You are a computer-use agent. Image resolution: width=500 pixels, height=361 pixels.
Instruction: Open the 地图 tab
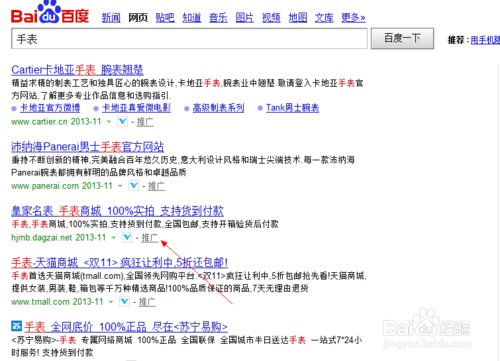click(x=298, y=17)
